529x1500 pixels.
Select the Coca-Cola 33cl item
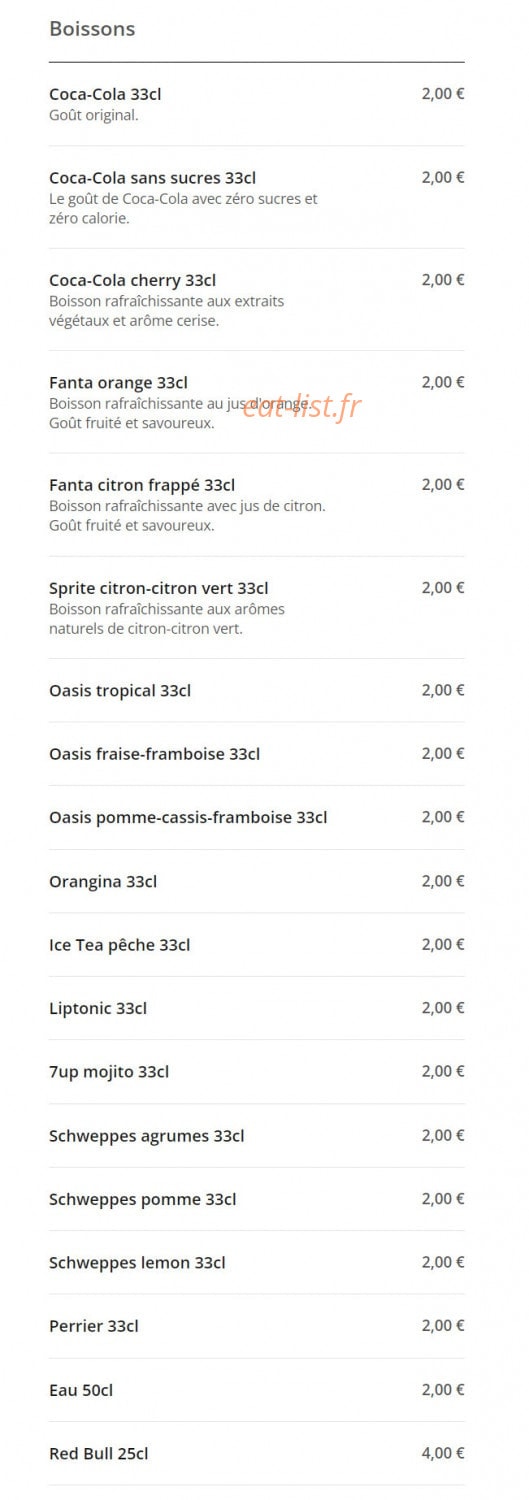pyautogui.click(x=256, y=104)
